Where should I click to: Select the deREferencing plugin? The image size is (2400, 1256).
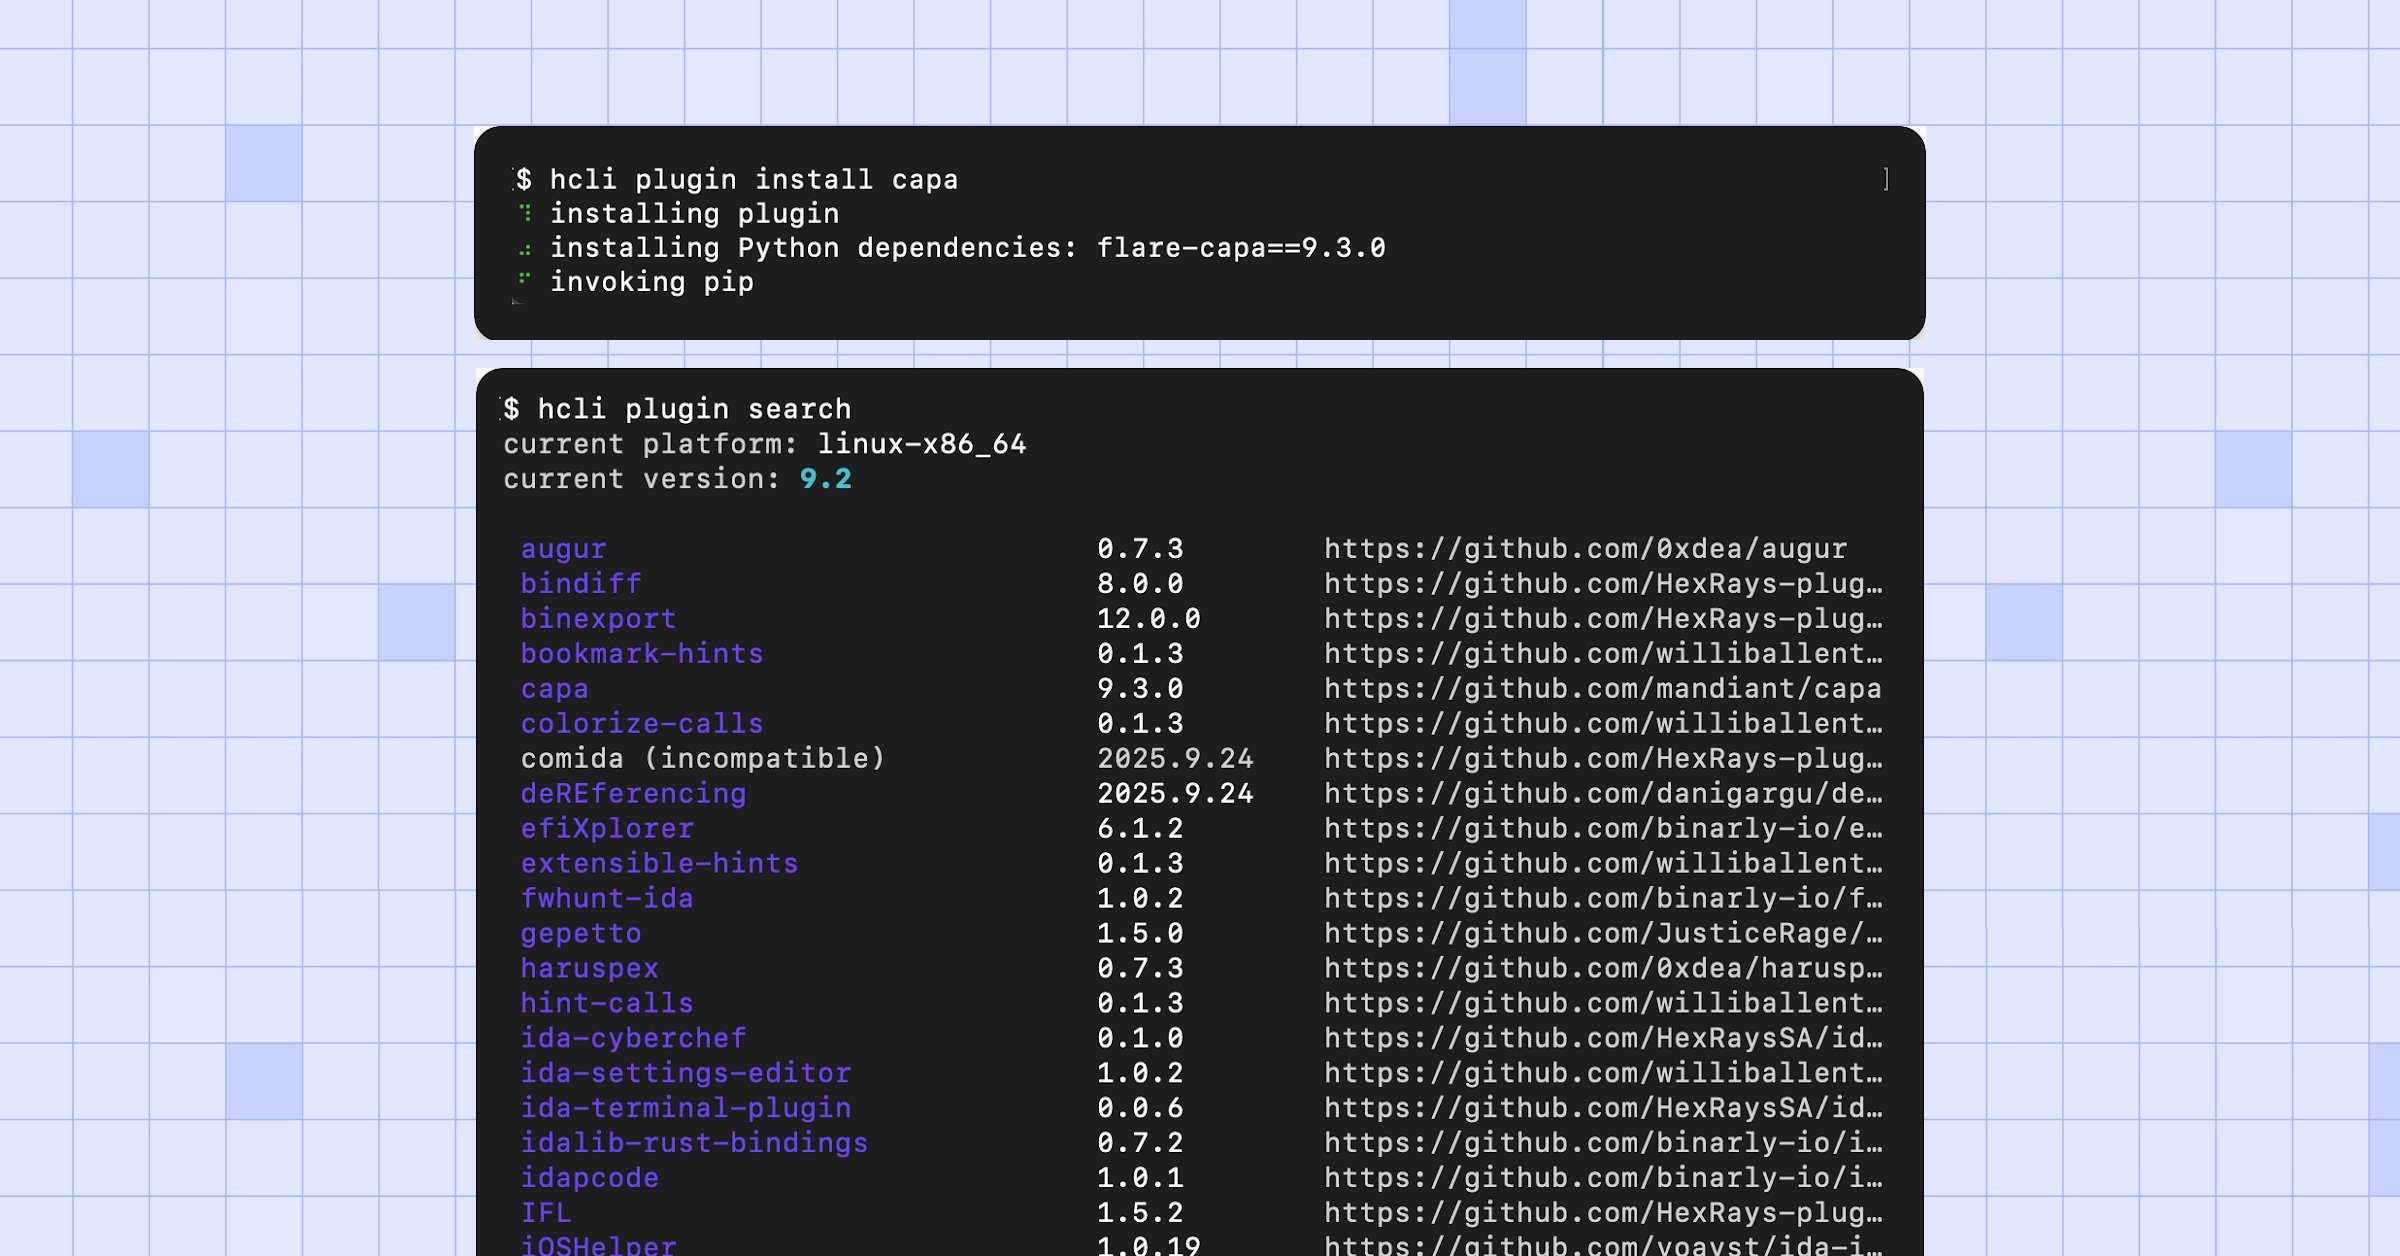(x=633, y=793)
